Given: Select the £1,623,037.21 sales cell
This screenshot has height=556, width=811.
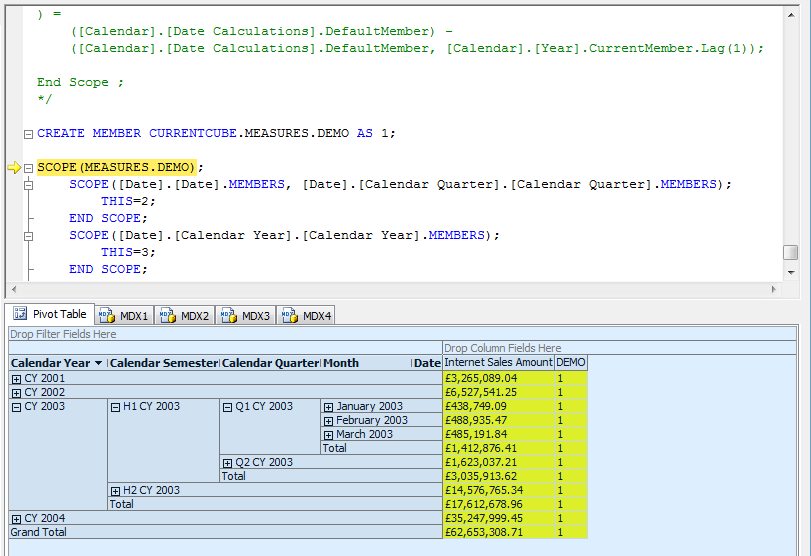Looking at the screenshot, I should point(499,462).
